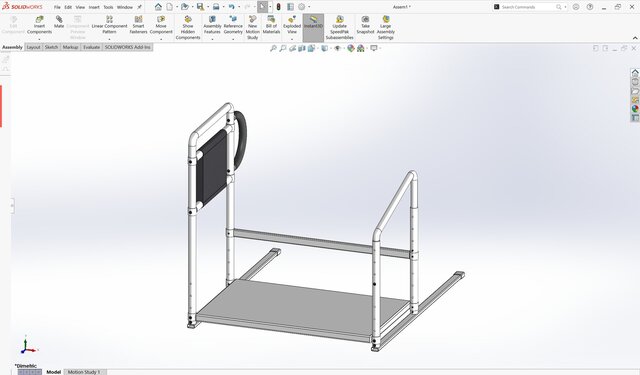This screenshot has height=375, width=640.
Task: Switch to the Markup tab
Action: 70,47
